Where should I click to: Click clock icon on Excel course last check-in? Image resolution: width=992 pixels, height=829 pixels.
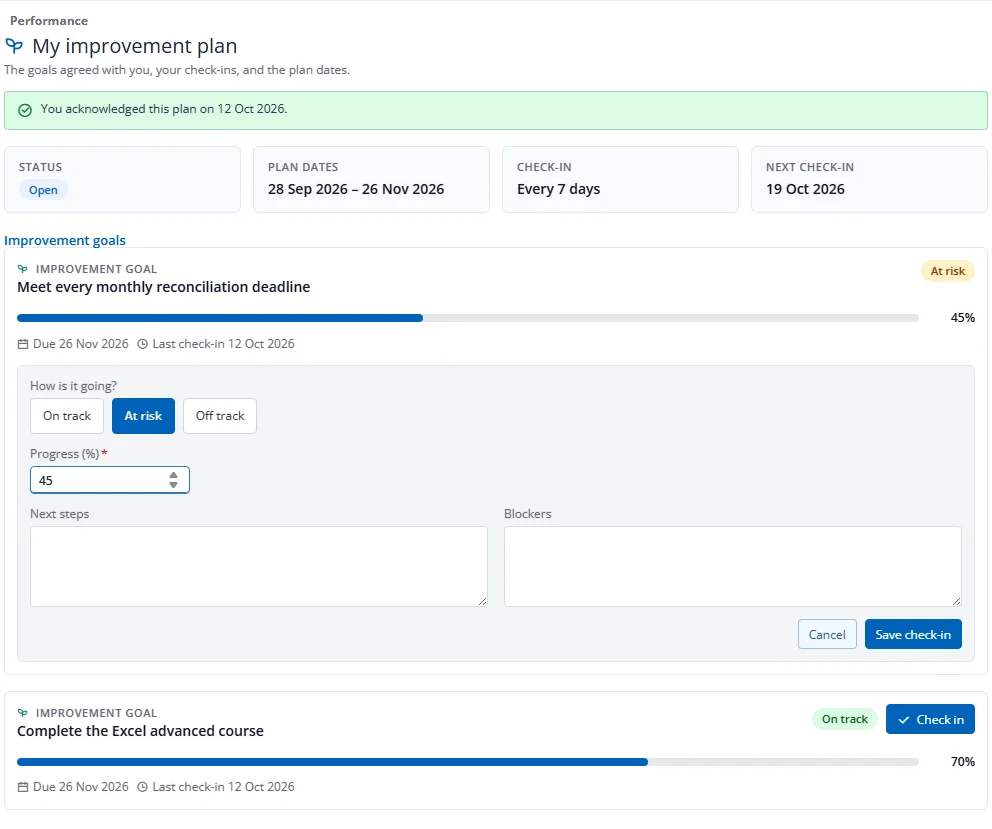click(142, 787)
